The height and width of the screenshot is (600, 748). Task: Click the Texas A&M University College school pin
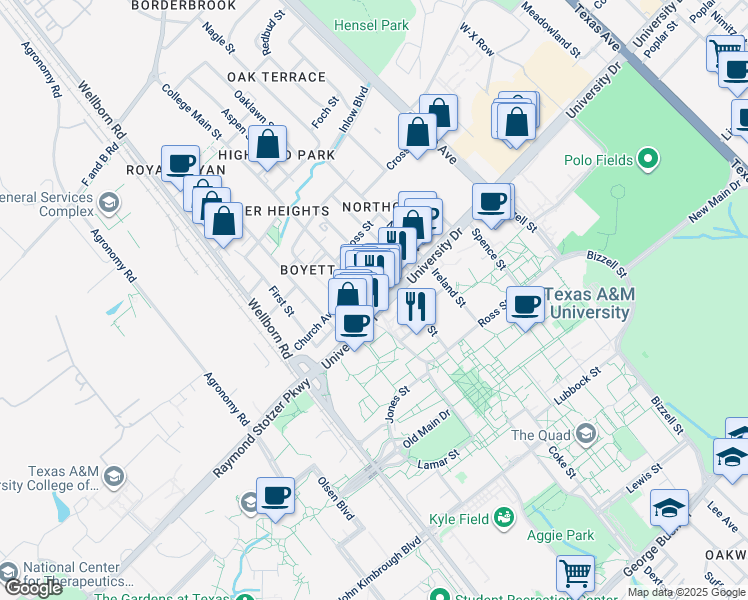click(114, 477)
